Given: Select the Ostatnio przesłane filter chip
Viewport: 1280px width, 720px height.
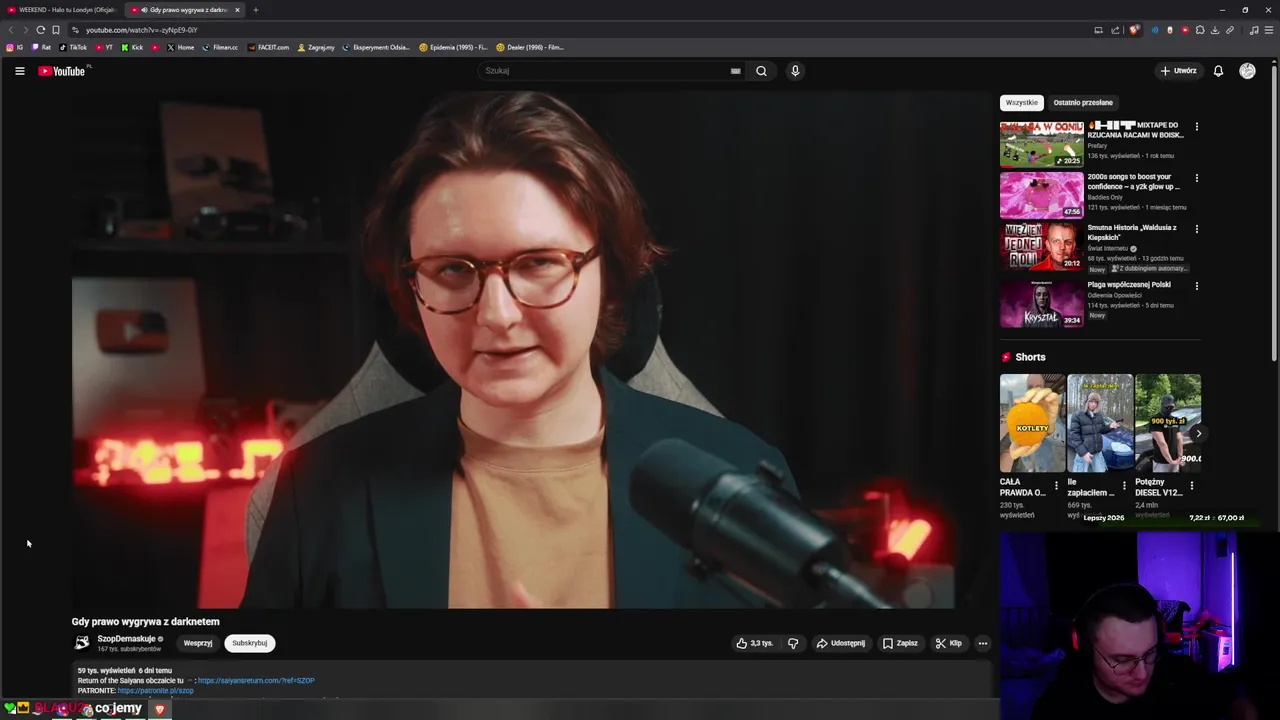Looking at the screenshot, I should (1082, 102).
